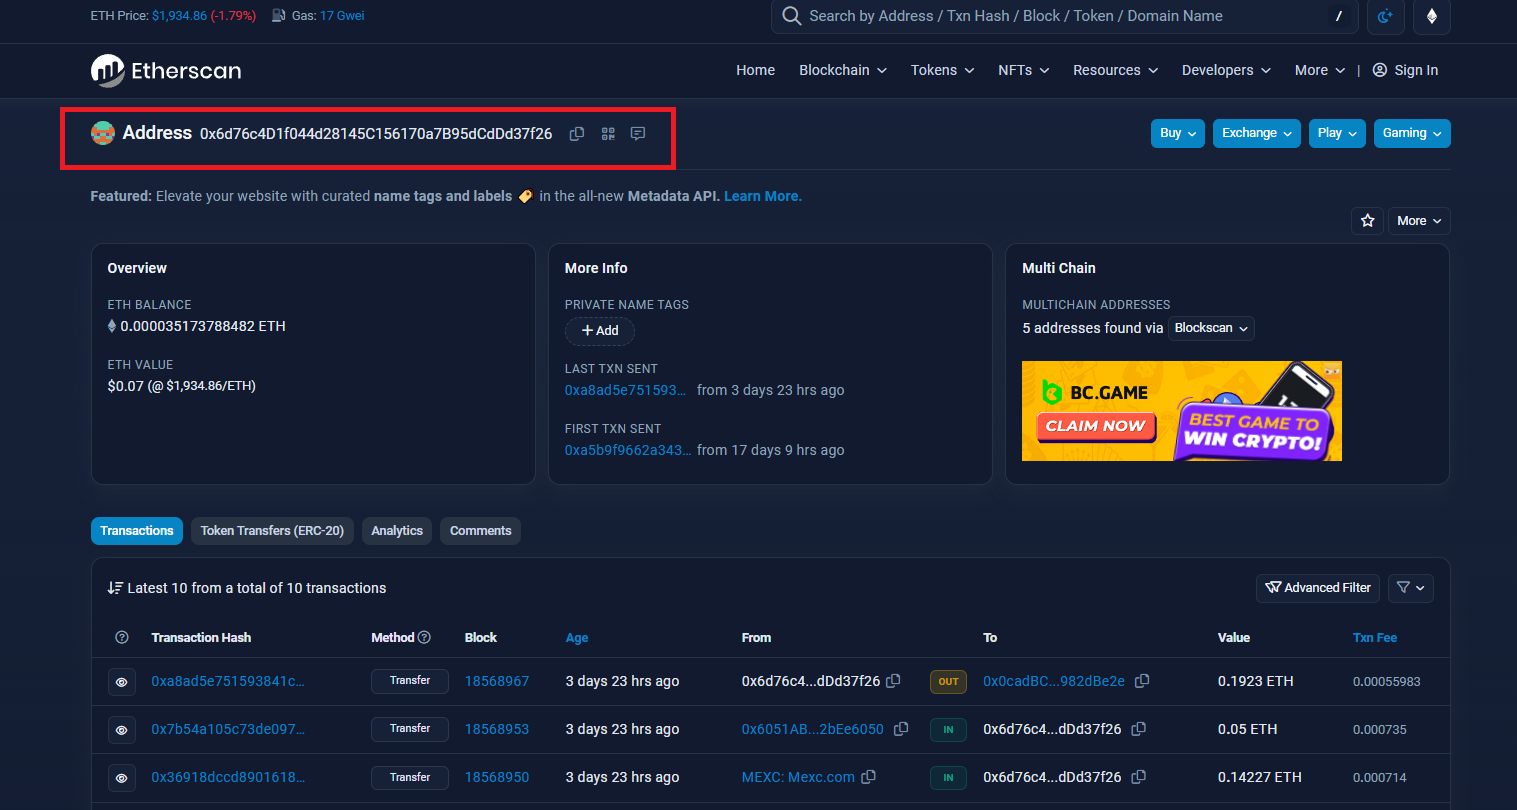The height and width of the screenshot is (810, 1517).
Task: Copy the 0x0cadBC...982dBe2e To address
Action: point(1142,681)
